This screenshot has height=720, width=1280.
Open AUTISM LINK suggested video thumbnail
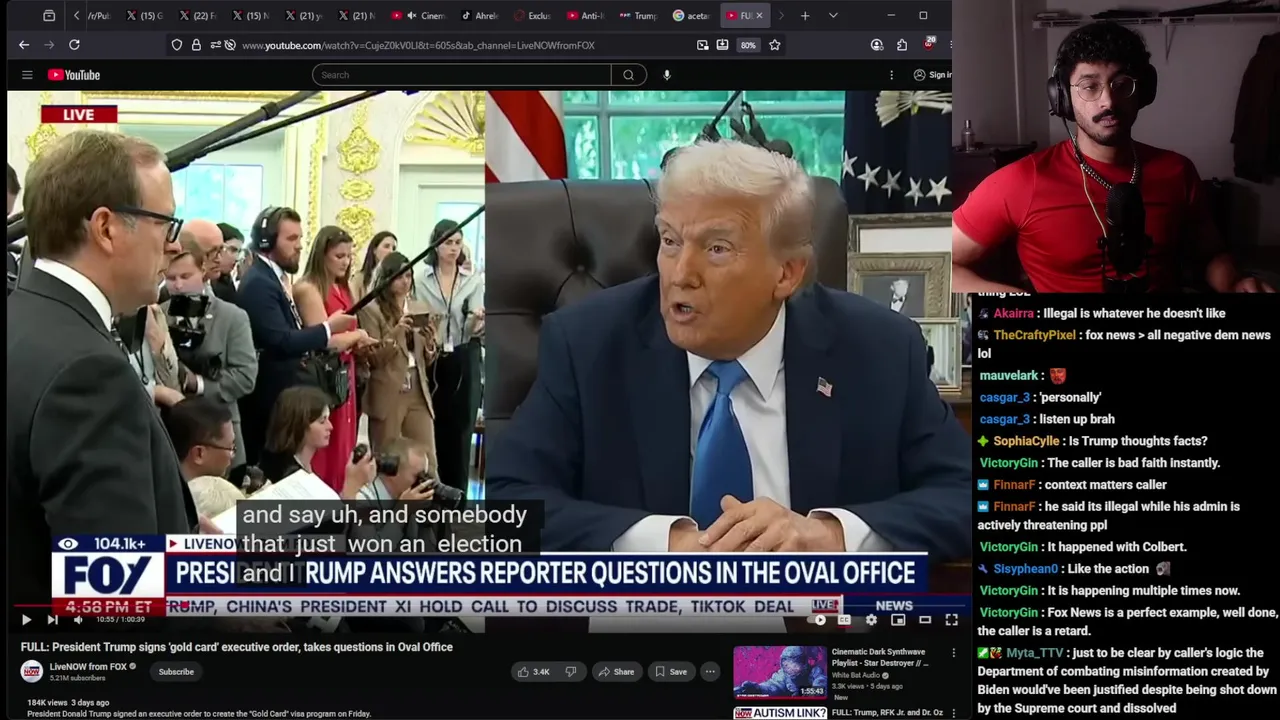(780, 713)
